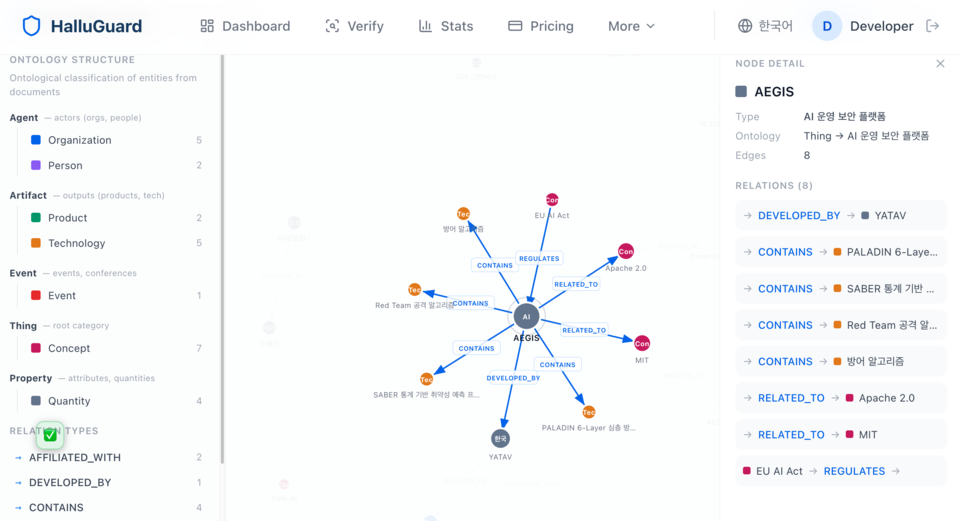Screen dimensions: 960x521
Task: Click the MIT concept node
Action: click(x=642, y=344)
